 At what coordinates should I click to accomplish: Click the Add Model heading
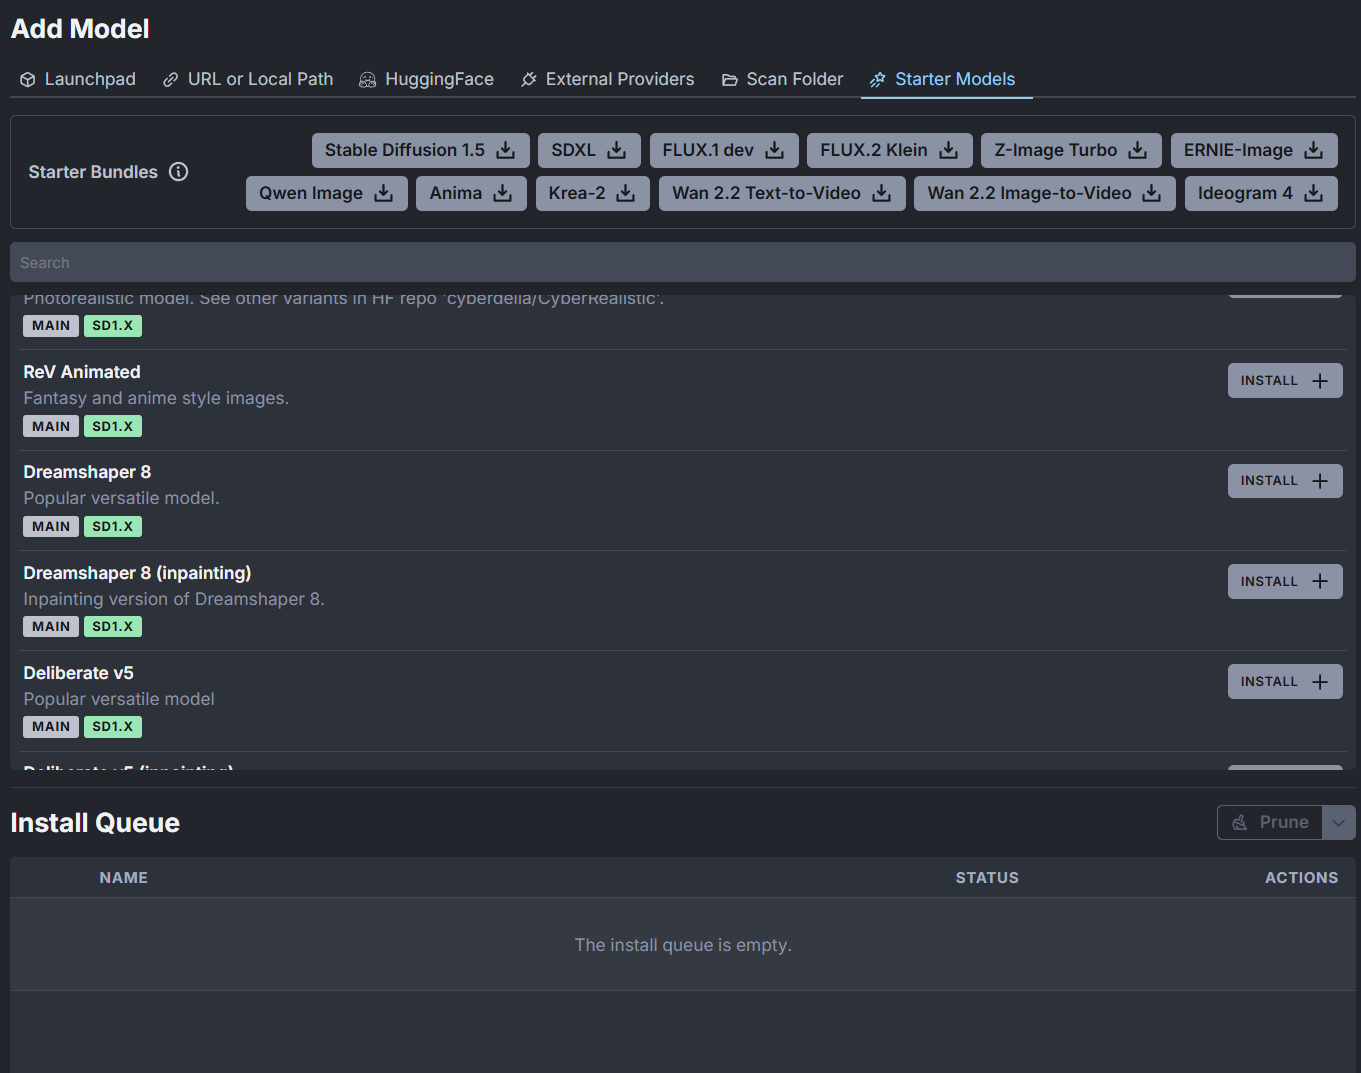(80, 29)
